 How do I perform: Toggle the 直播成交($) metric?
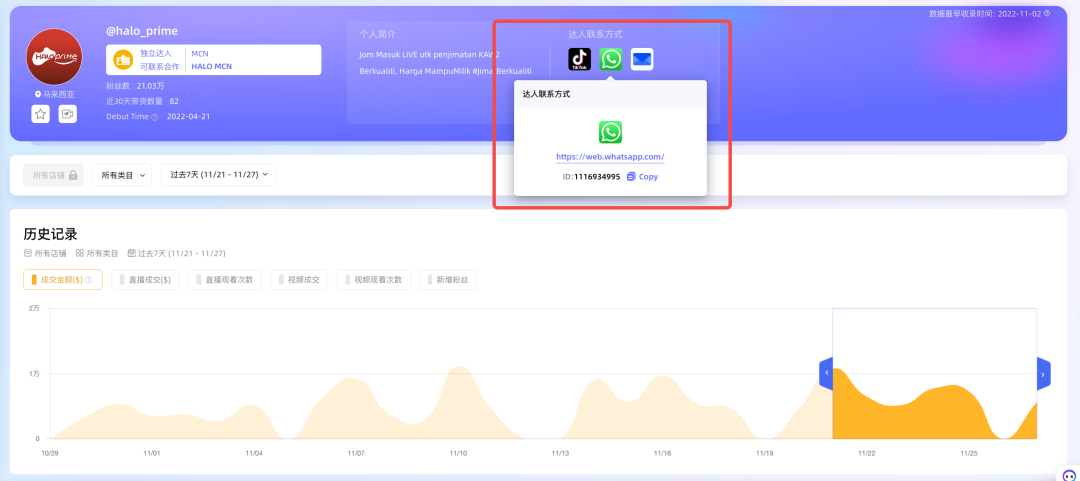coord(145,280)
